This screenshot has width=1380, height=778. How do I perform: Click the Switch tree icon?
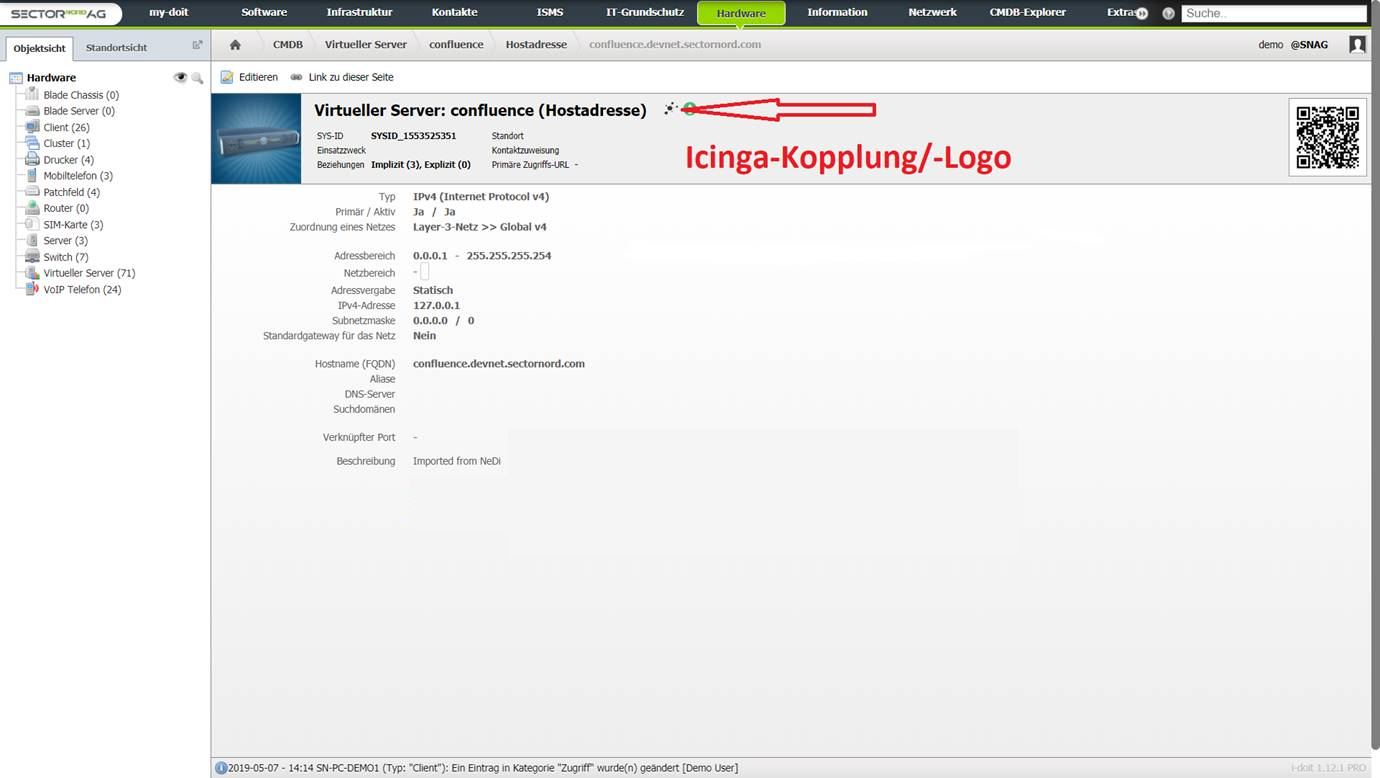point(33,257)
